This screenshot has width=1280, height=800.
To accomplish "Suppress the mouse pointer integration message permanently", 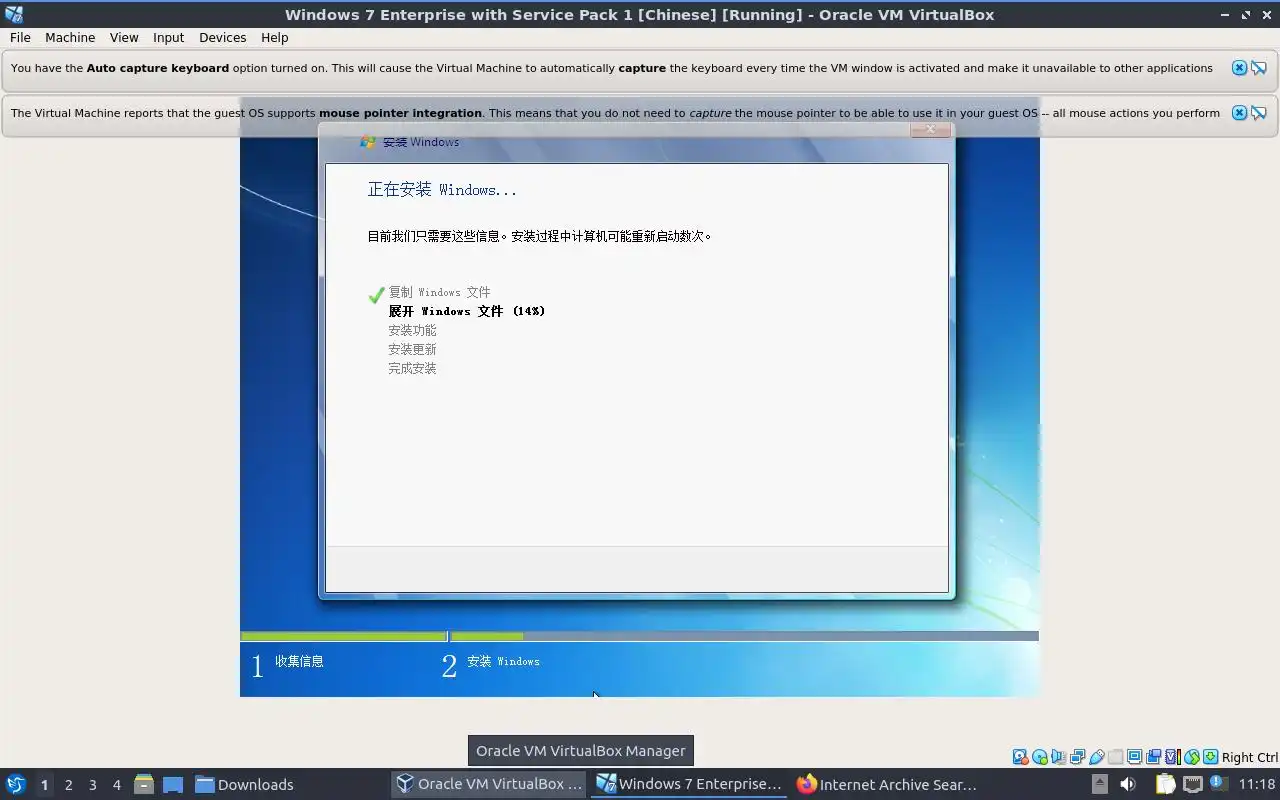I will click(x=1259, y=112).
